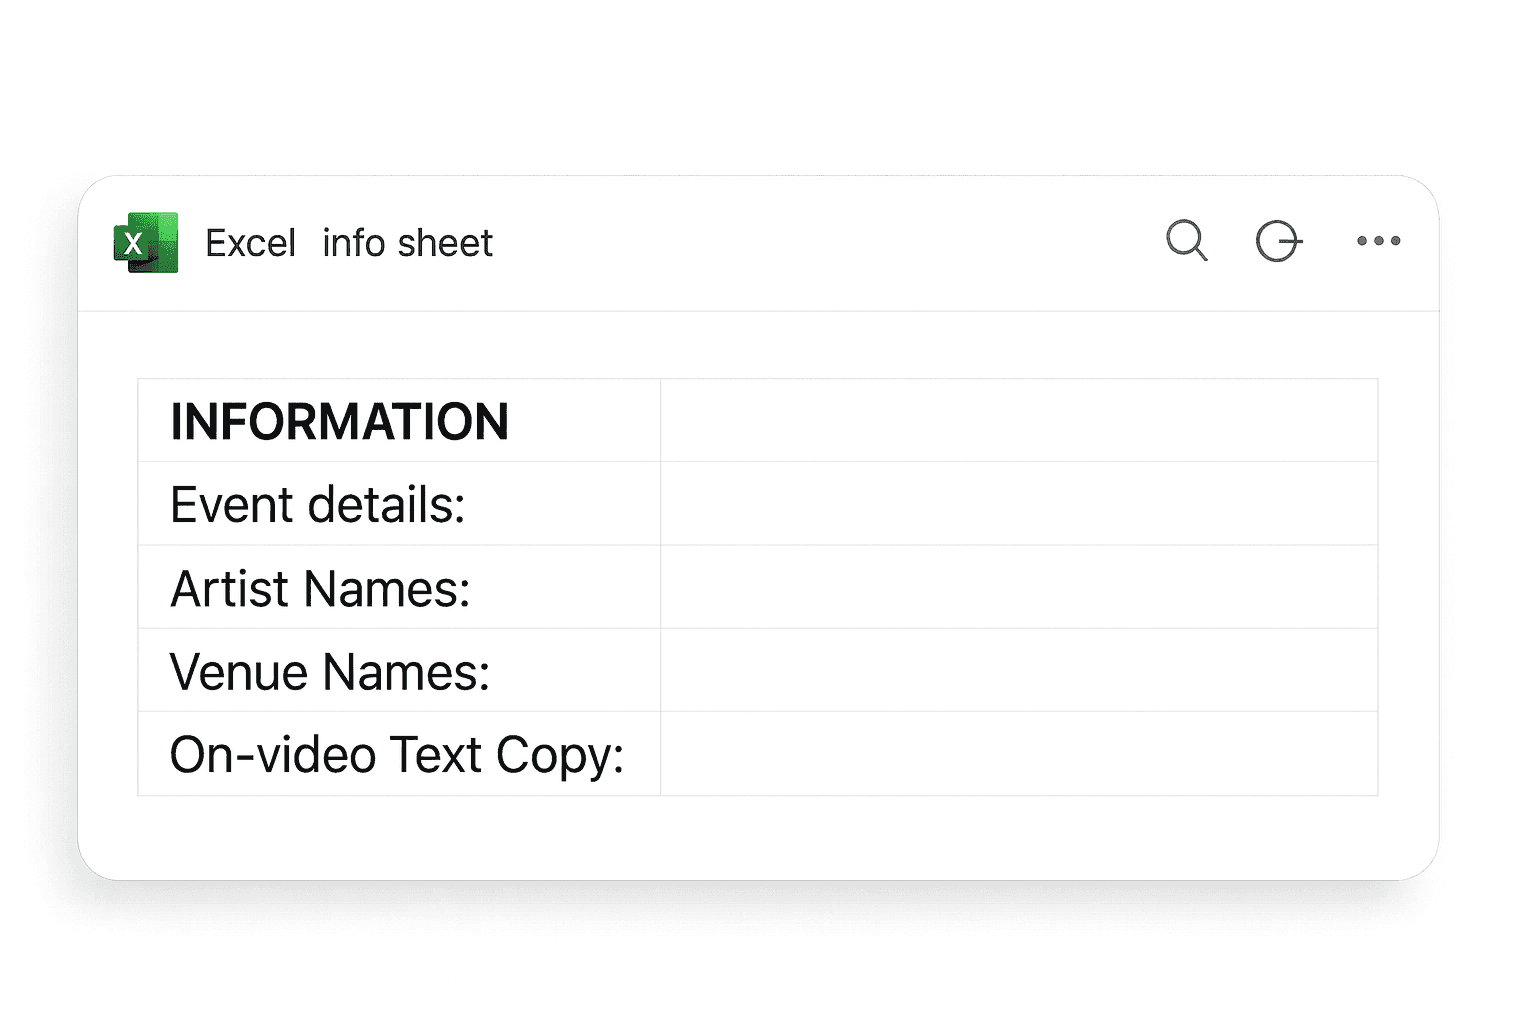Click the sync/refresh circular icon
The height and width of the screenshot is (1024, 1536).
pyautogui.click(x=1279, y=241)
